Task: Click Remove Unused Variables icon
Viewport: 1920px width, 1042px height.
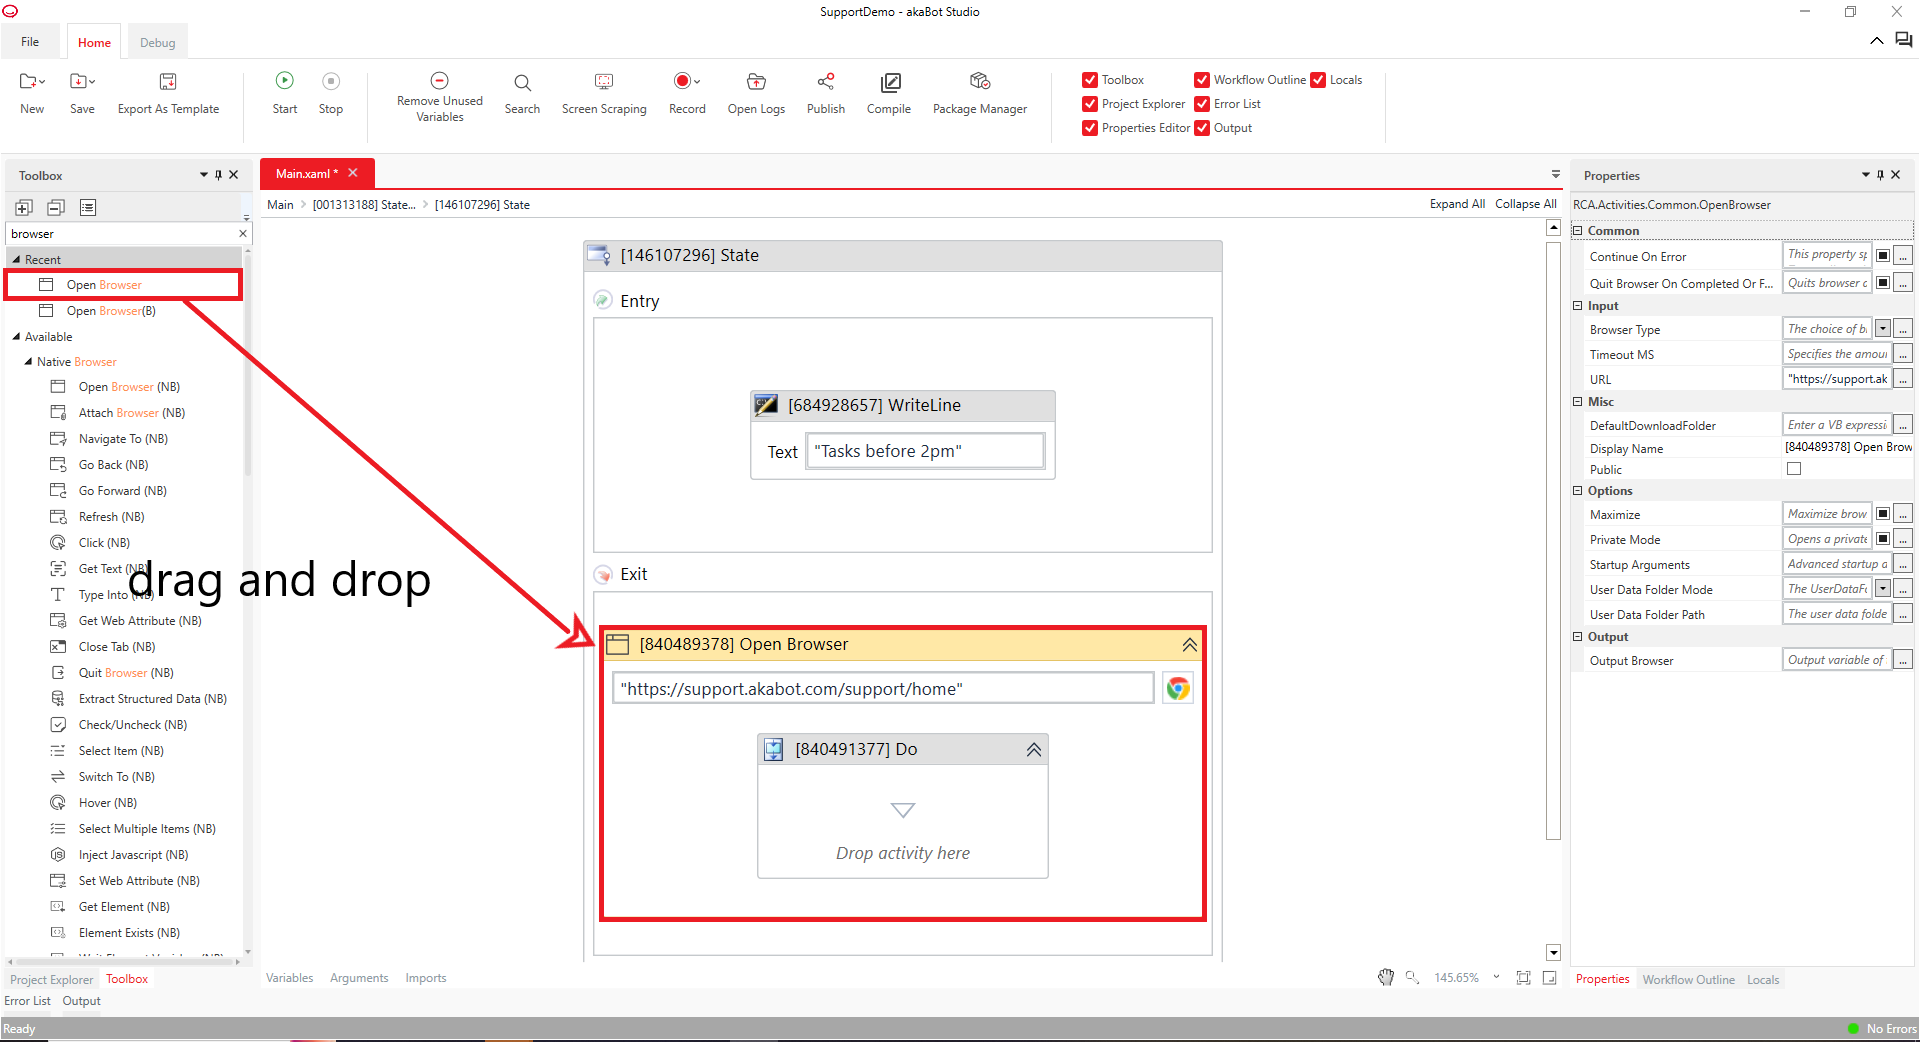Action: [x=439, y=80]
